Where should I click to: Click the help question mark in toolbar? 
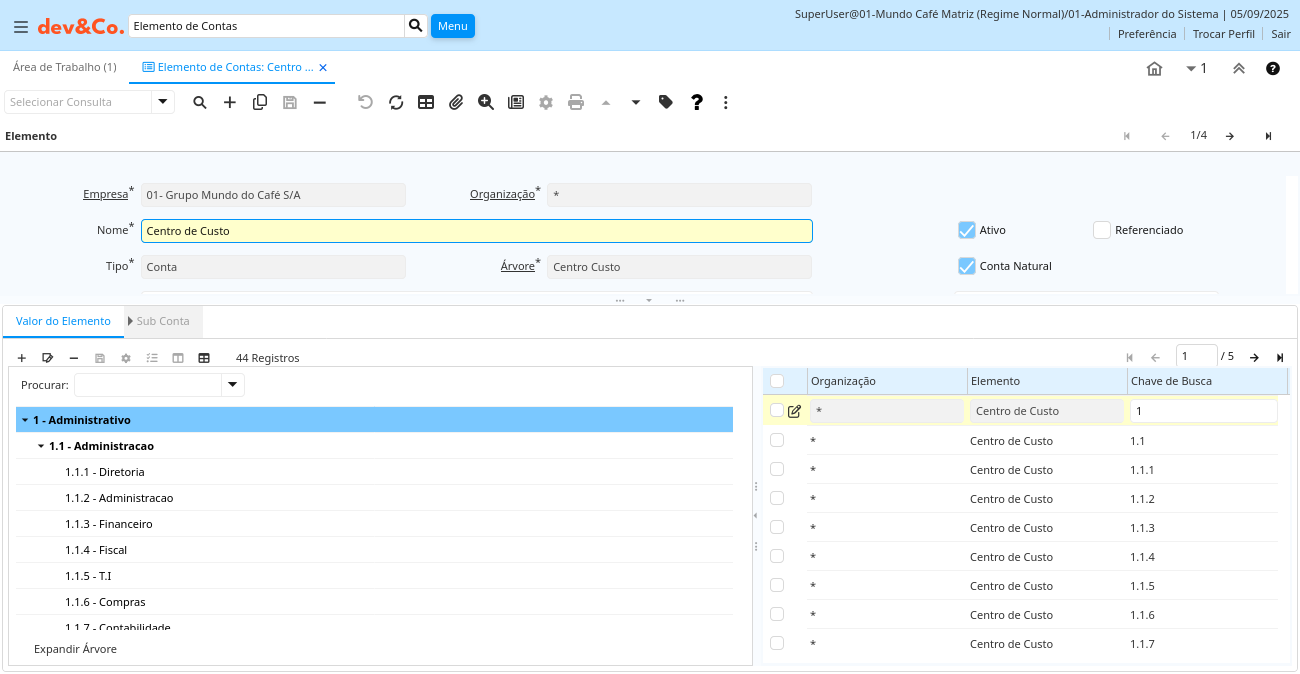click(x=697, y=102)
